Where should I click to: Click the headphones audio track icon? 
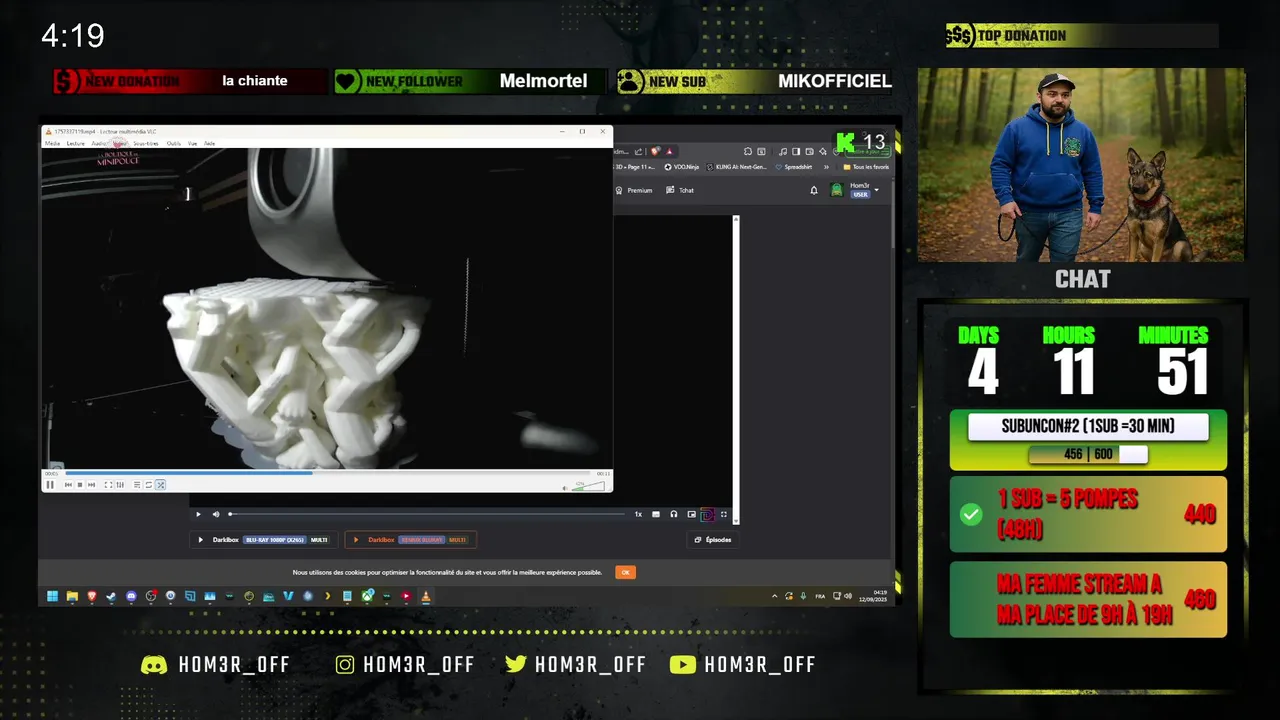click(x=674, y=514)
